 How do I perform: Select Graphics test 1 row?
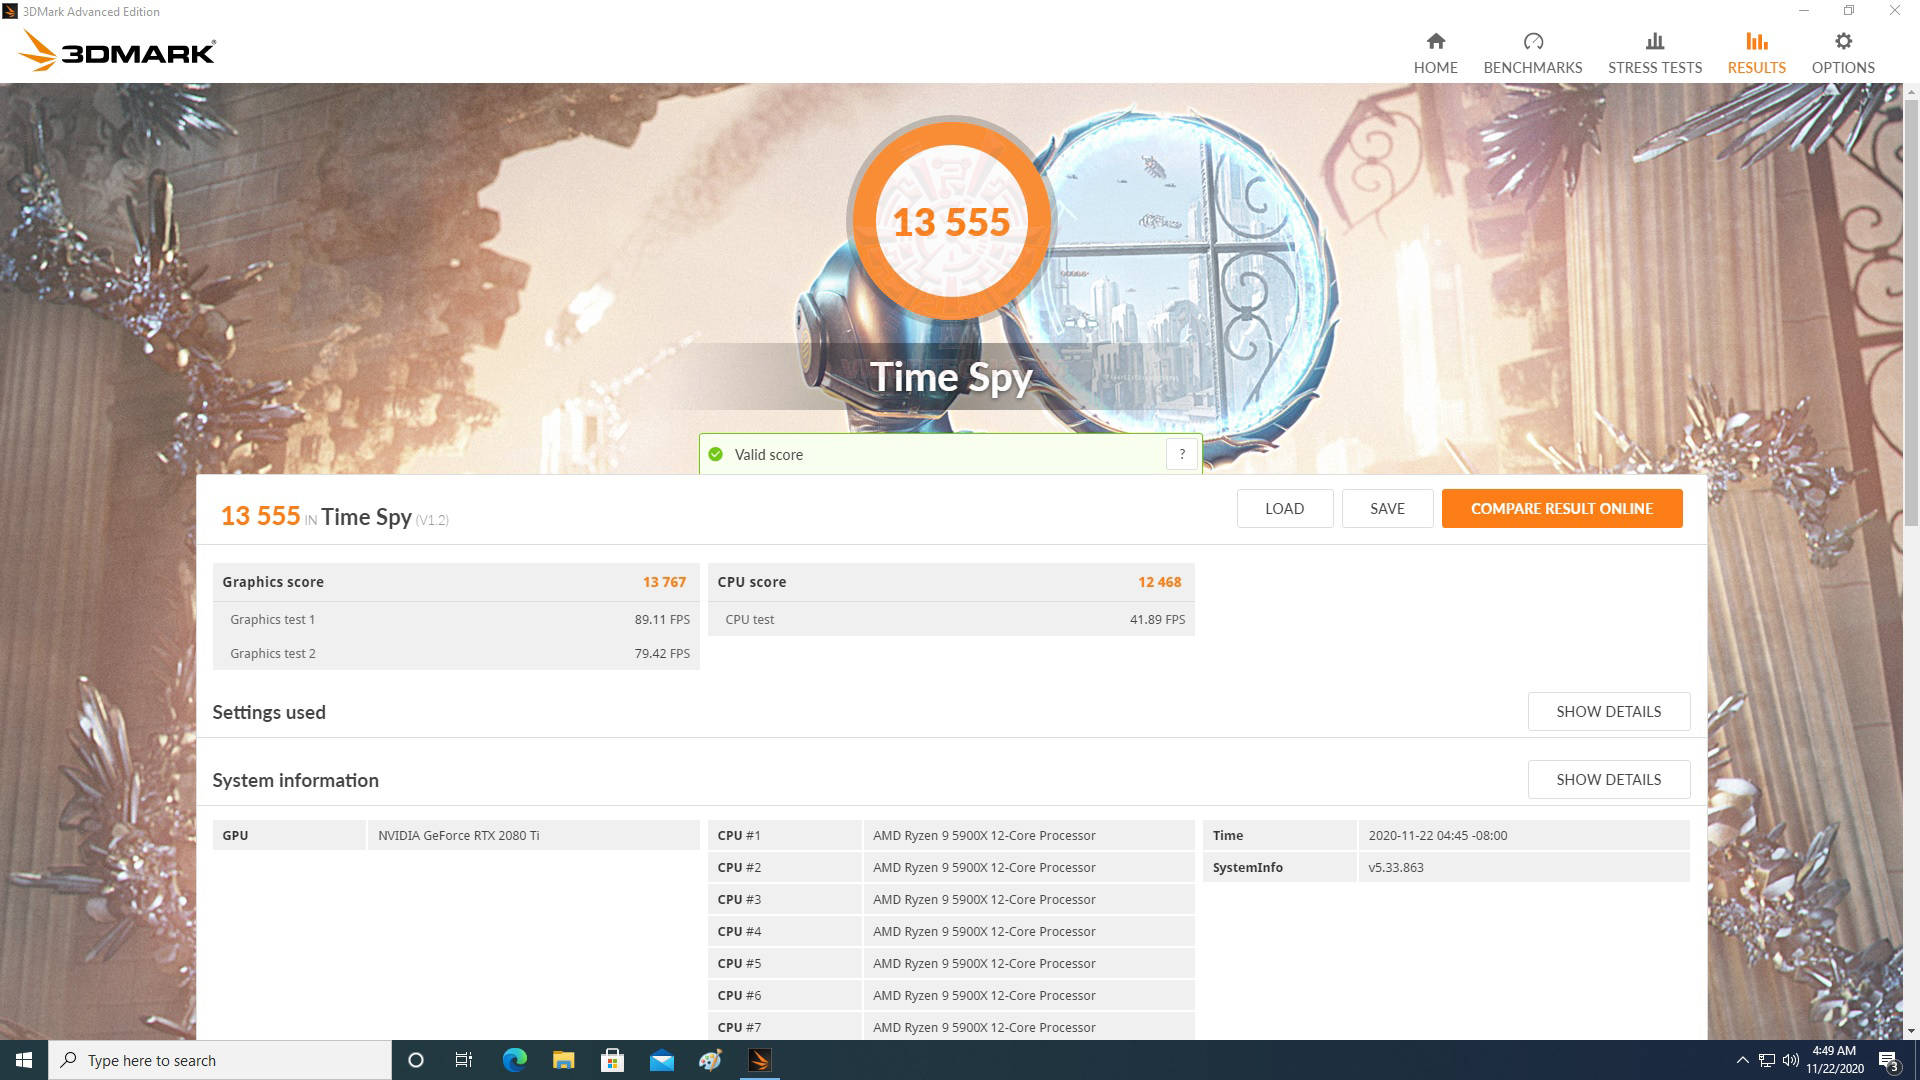tap(456, 619)
